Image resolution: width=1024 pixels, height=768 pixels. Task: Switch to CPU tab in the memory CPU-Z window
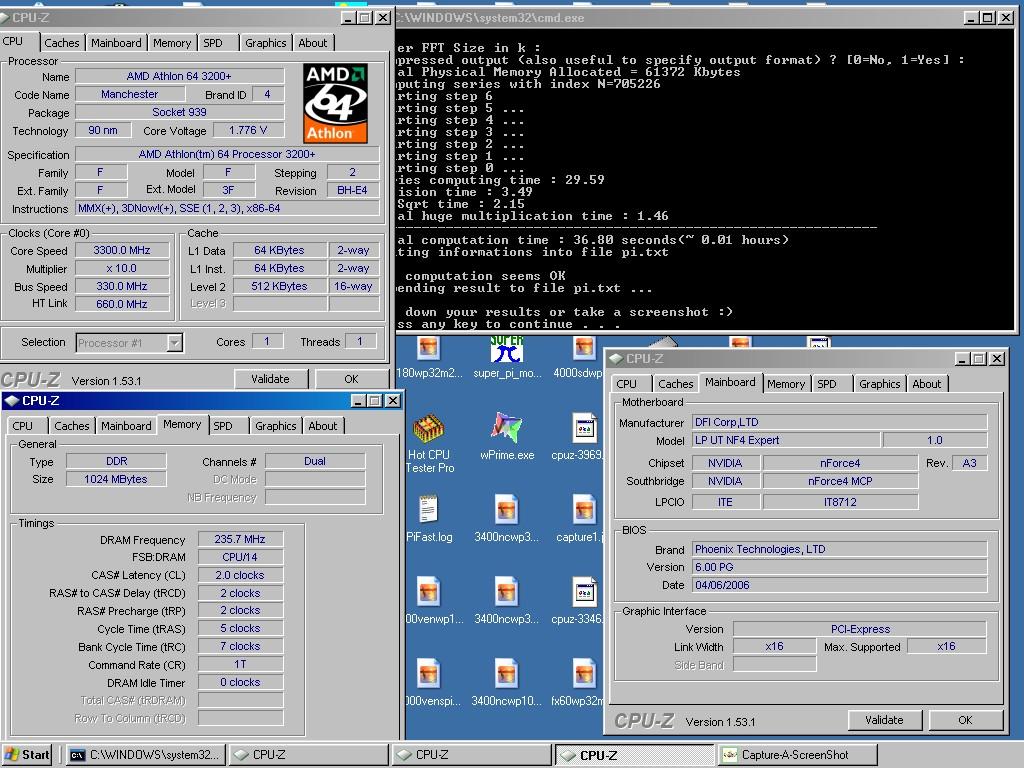[x=22, y=426]
